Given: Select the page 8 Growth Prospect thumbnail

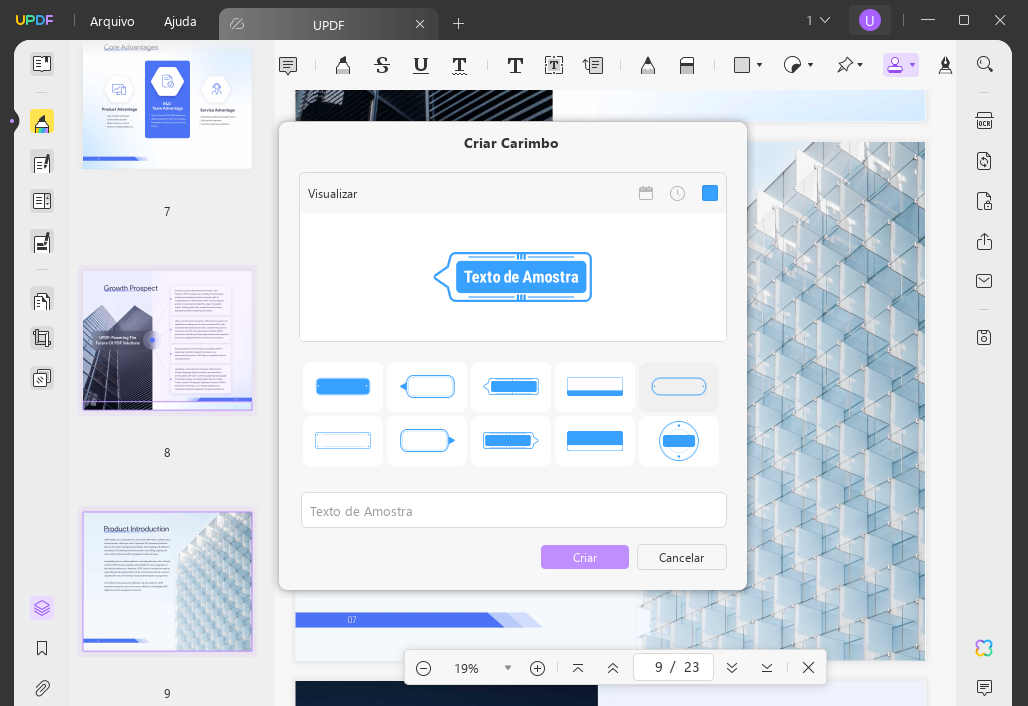Looking at the screenshot, I should (167, 340).
